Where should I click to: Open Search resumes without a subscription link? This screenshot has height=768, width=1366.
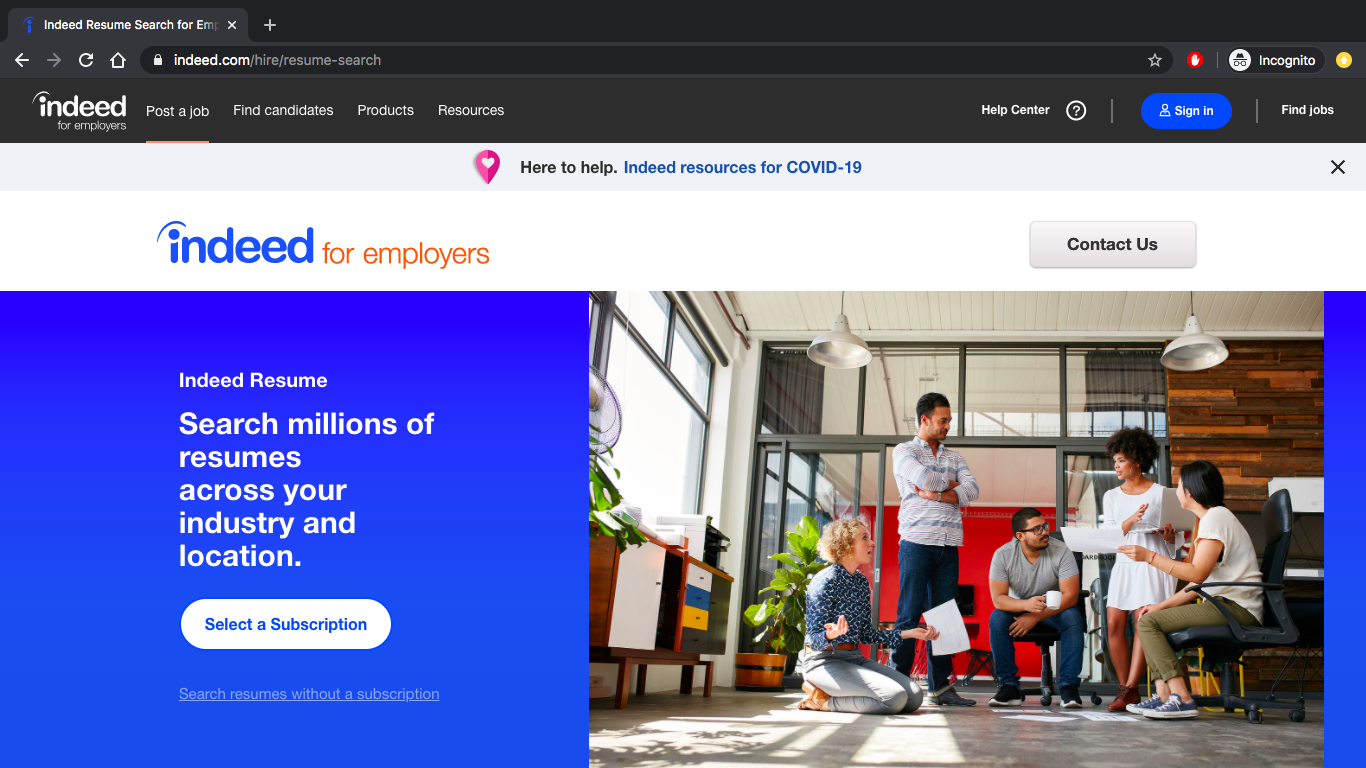click(x=309, y=694)
